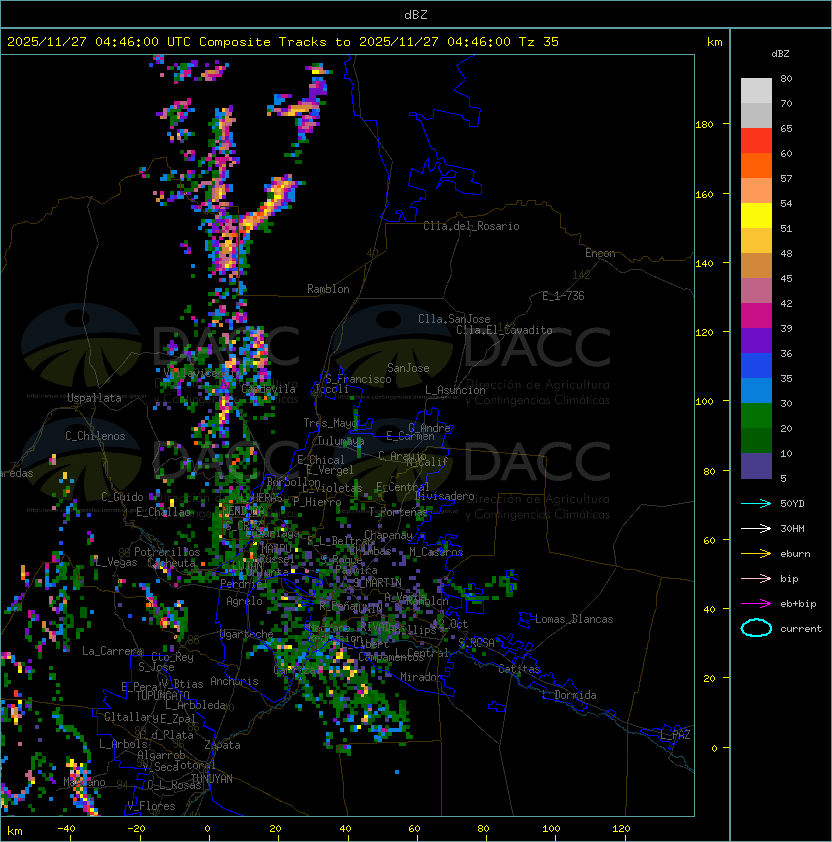The height and width of the screenshot is (842, 832).
Task: Click the 120 km tick on the bottom axis
Action: click(621, 829)
